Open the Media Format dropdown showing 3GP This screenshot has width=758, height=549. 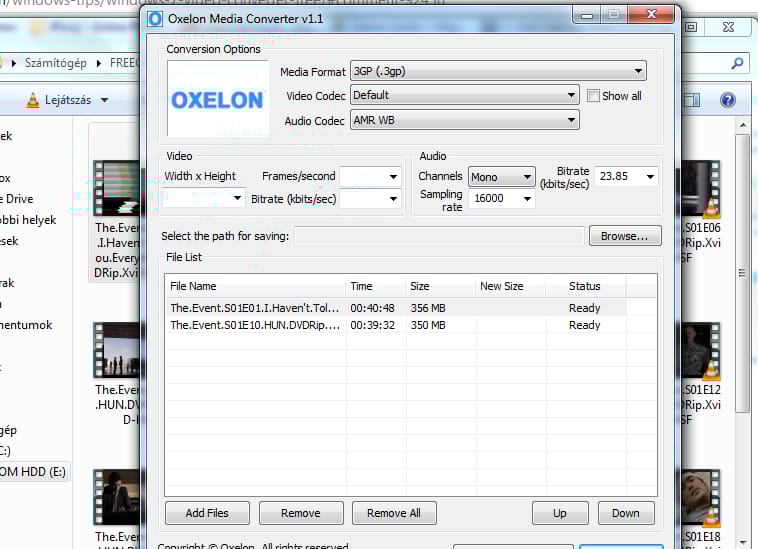click(x=498, y=72)
